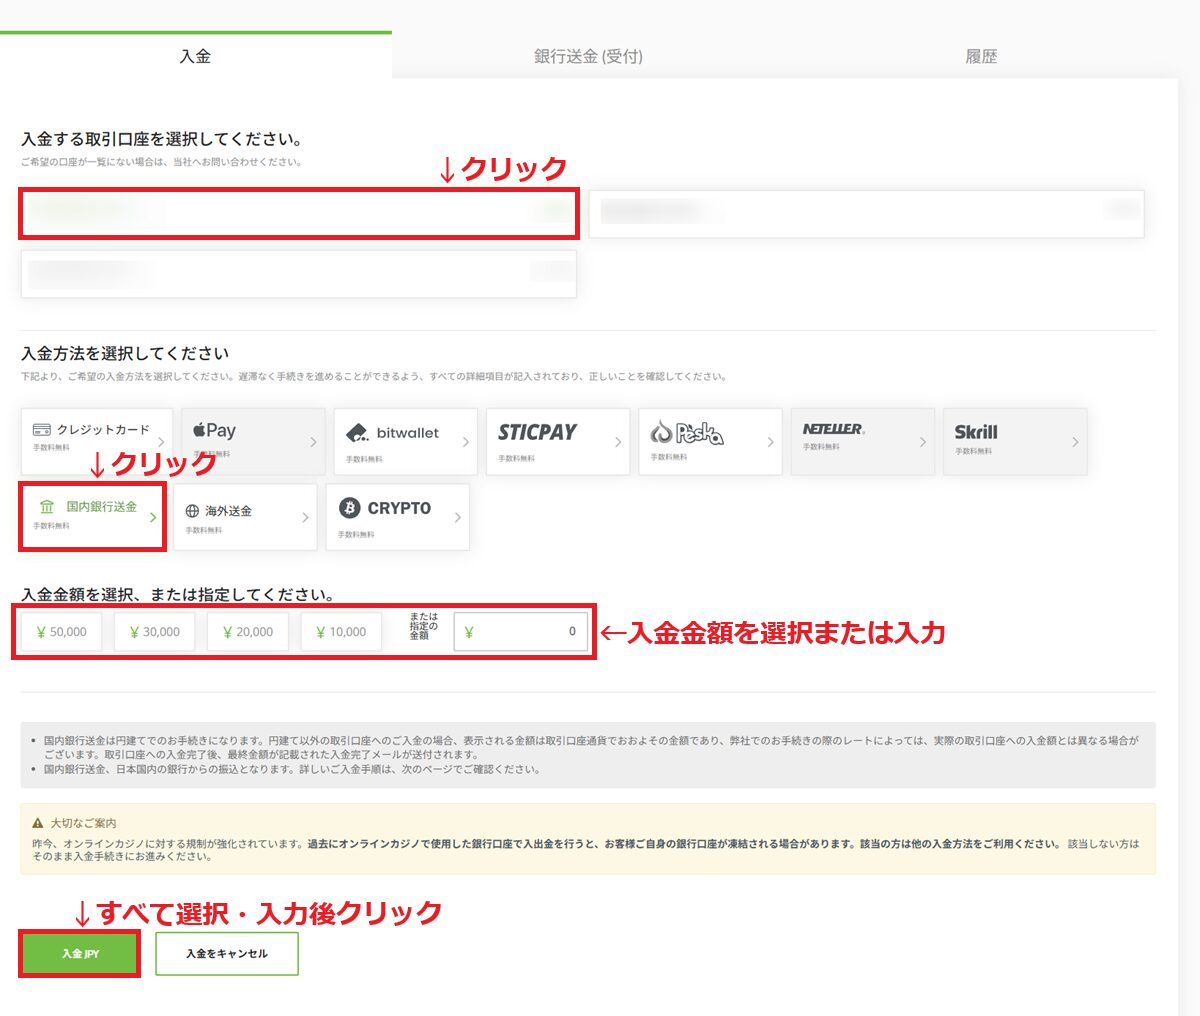Screen dimensions: 1200x1016
Task: Expand bitwallet option chevron
Action: [465, 441]
